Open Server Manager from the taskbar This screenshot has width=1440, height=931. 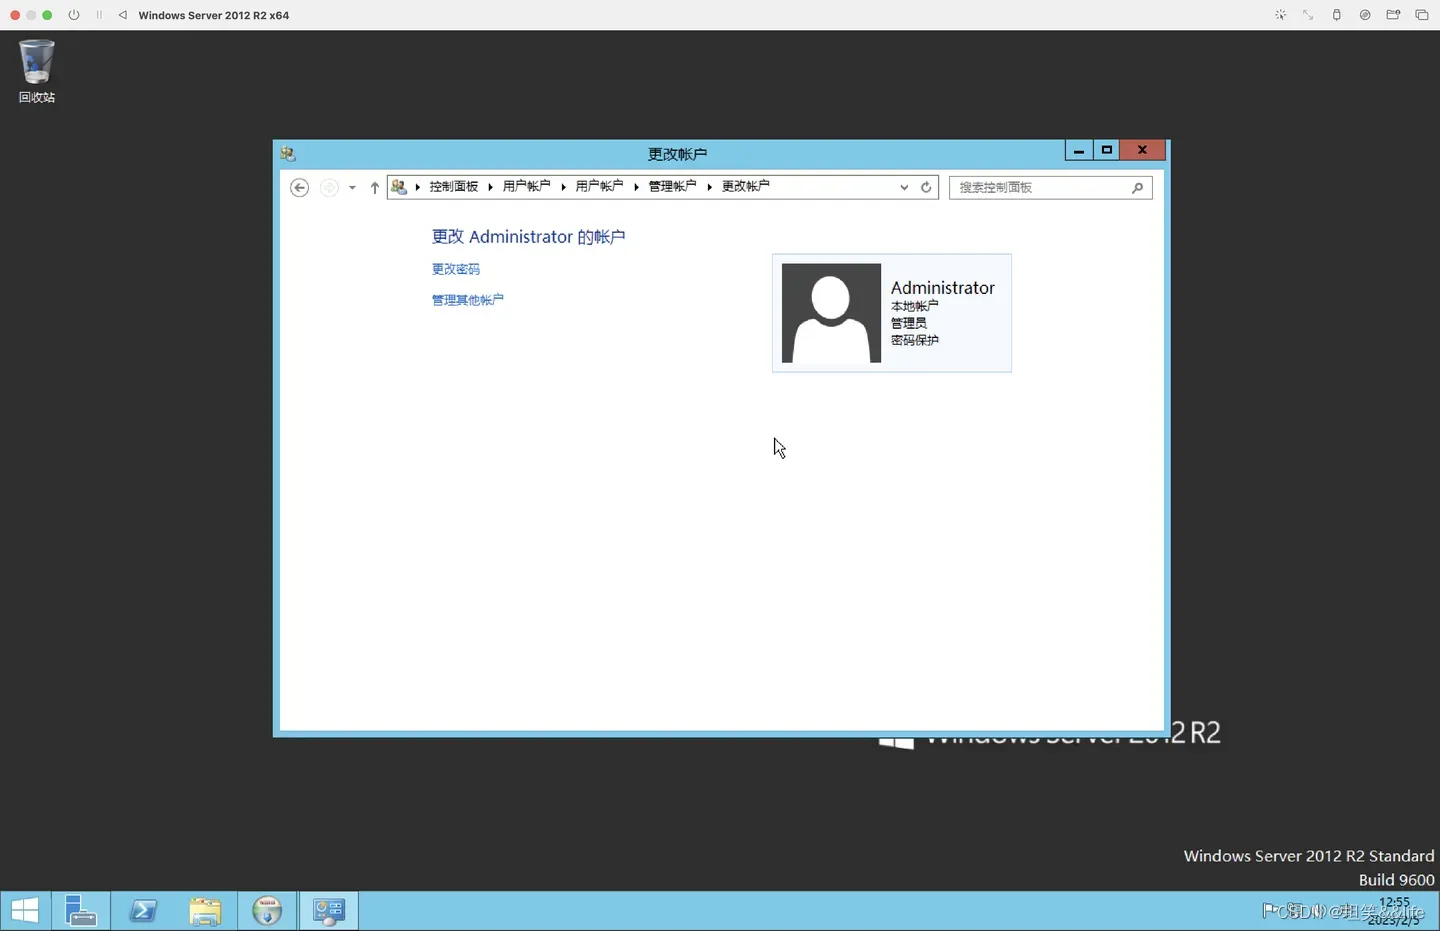(x=81, y=911)
